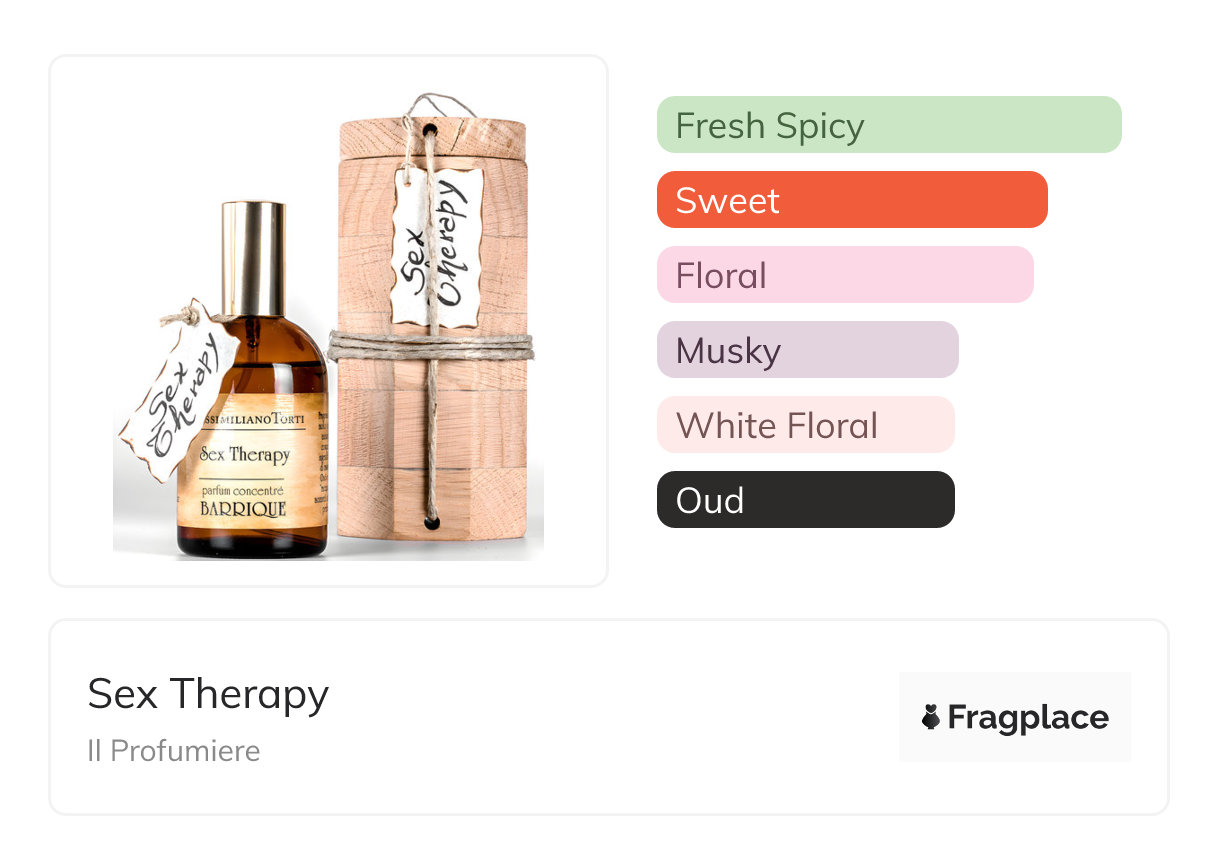Select the White Floral accord bar

tap(806, 425)
